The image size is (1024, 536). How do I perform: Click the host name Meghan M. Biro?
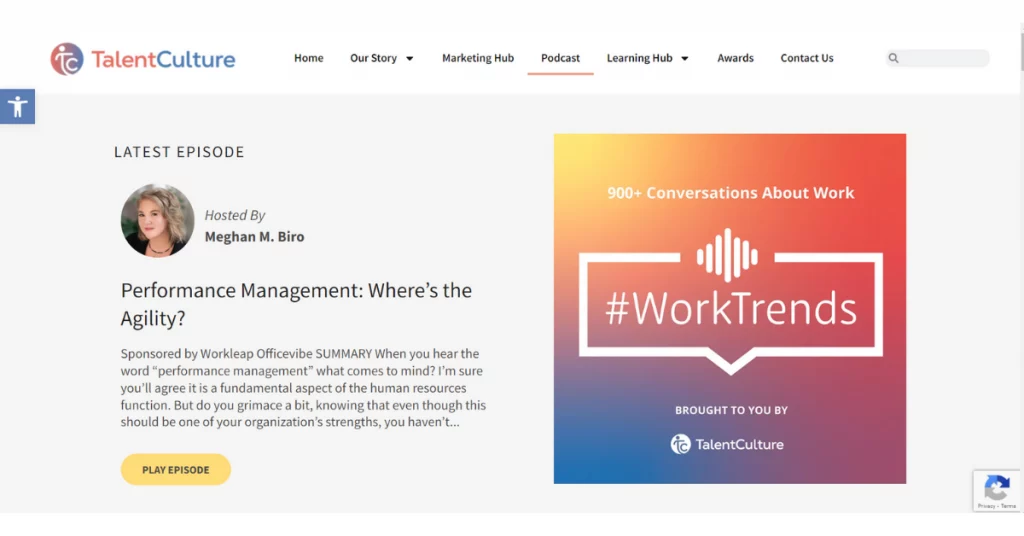click(254, 237)
